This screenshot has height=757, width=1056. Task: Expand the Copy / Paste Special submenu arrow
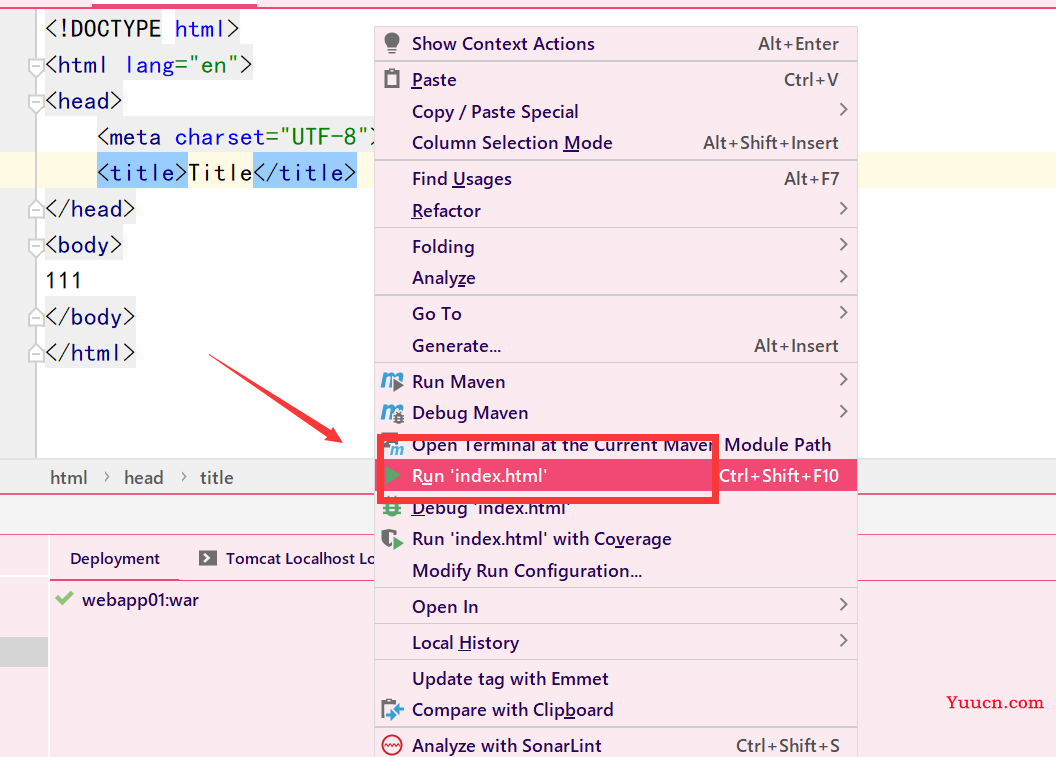843,109
